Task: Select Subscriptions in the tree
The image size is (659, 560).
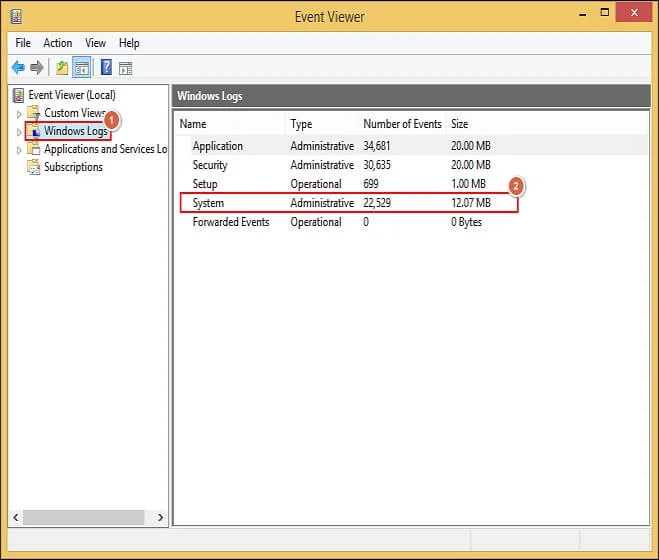Action: 74,167
